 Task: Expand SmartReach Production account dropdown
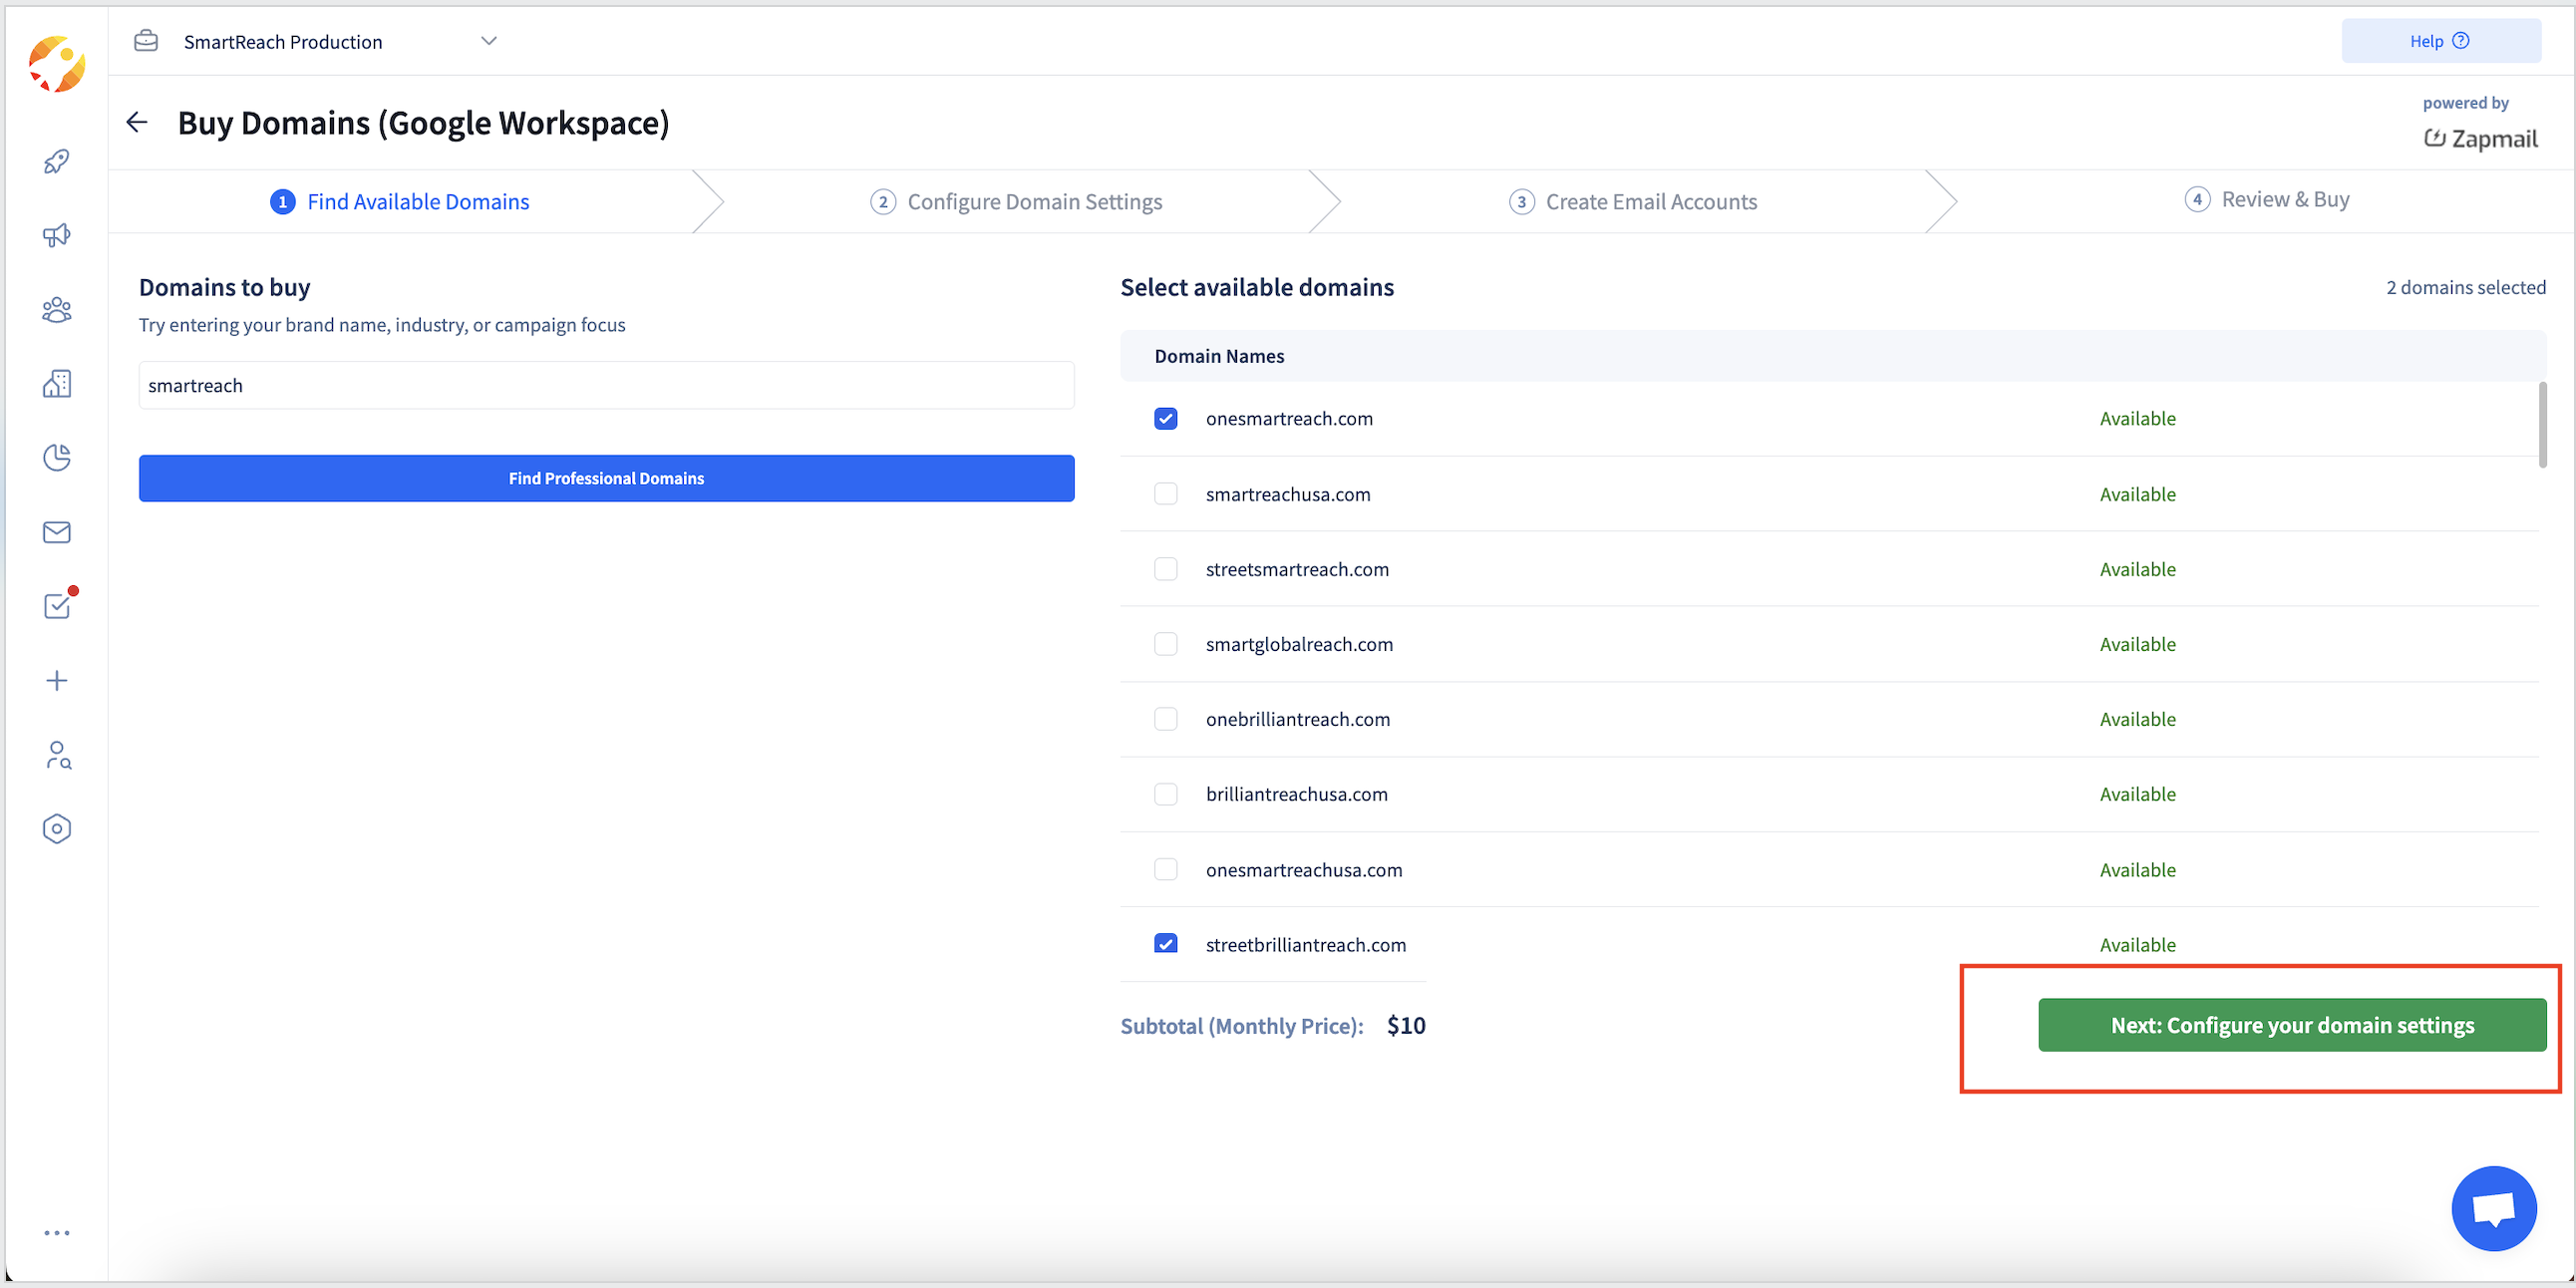point(489,41)
